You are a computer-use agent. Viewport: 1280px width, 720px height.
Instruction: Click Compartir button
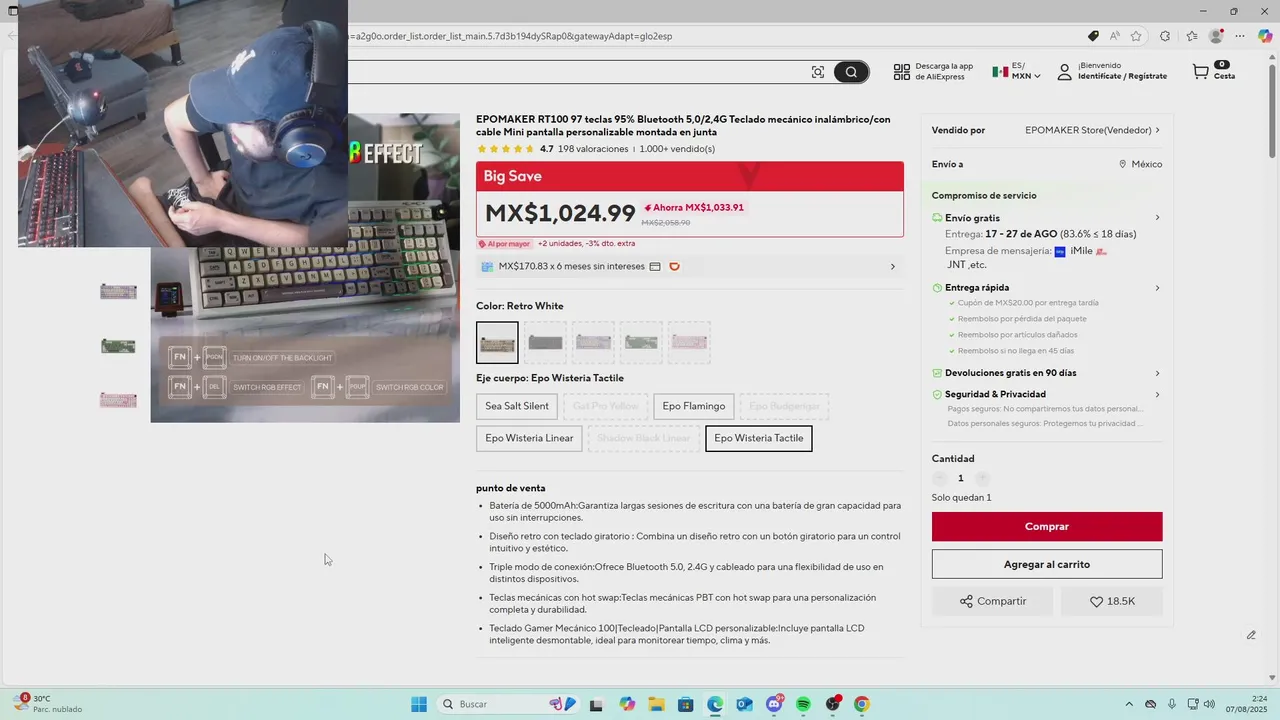point(993,601)
